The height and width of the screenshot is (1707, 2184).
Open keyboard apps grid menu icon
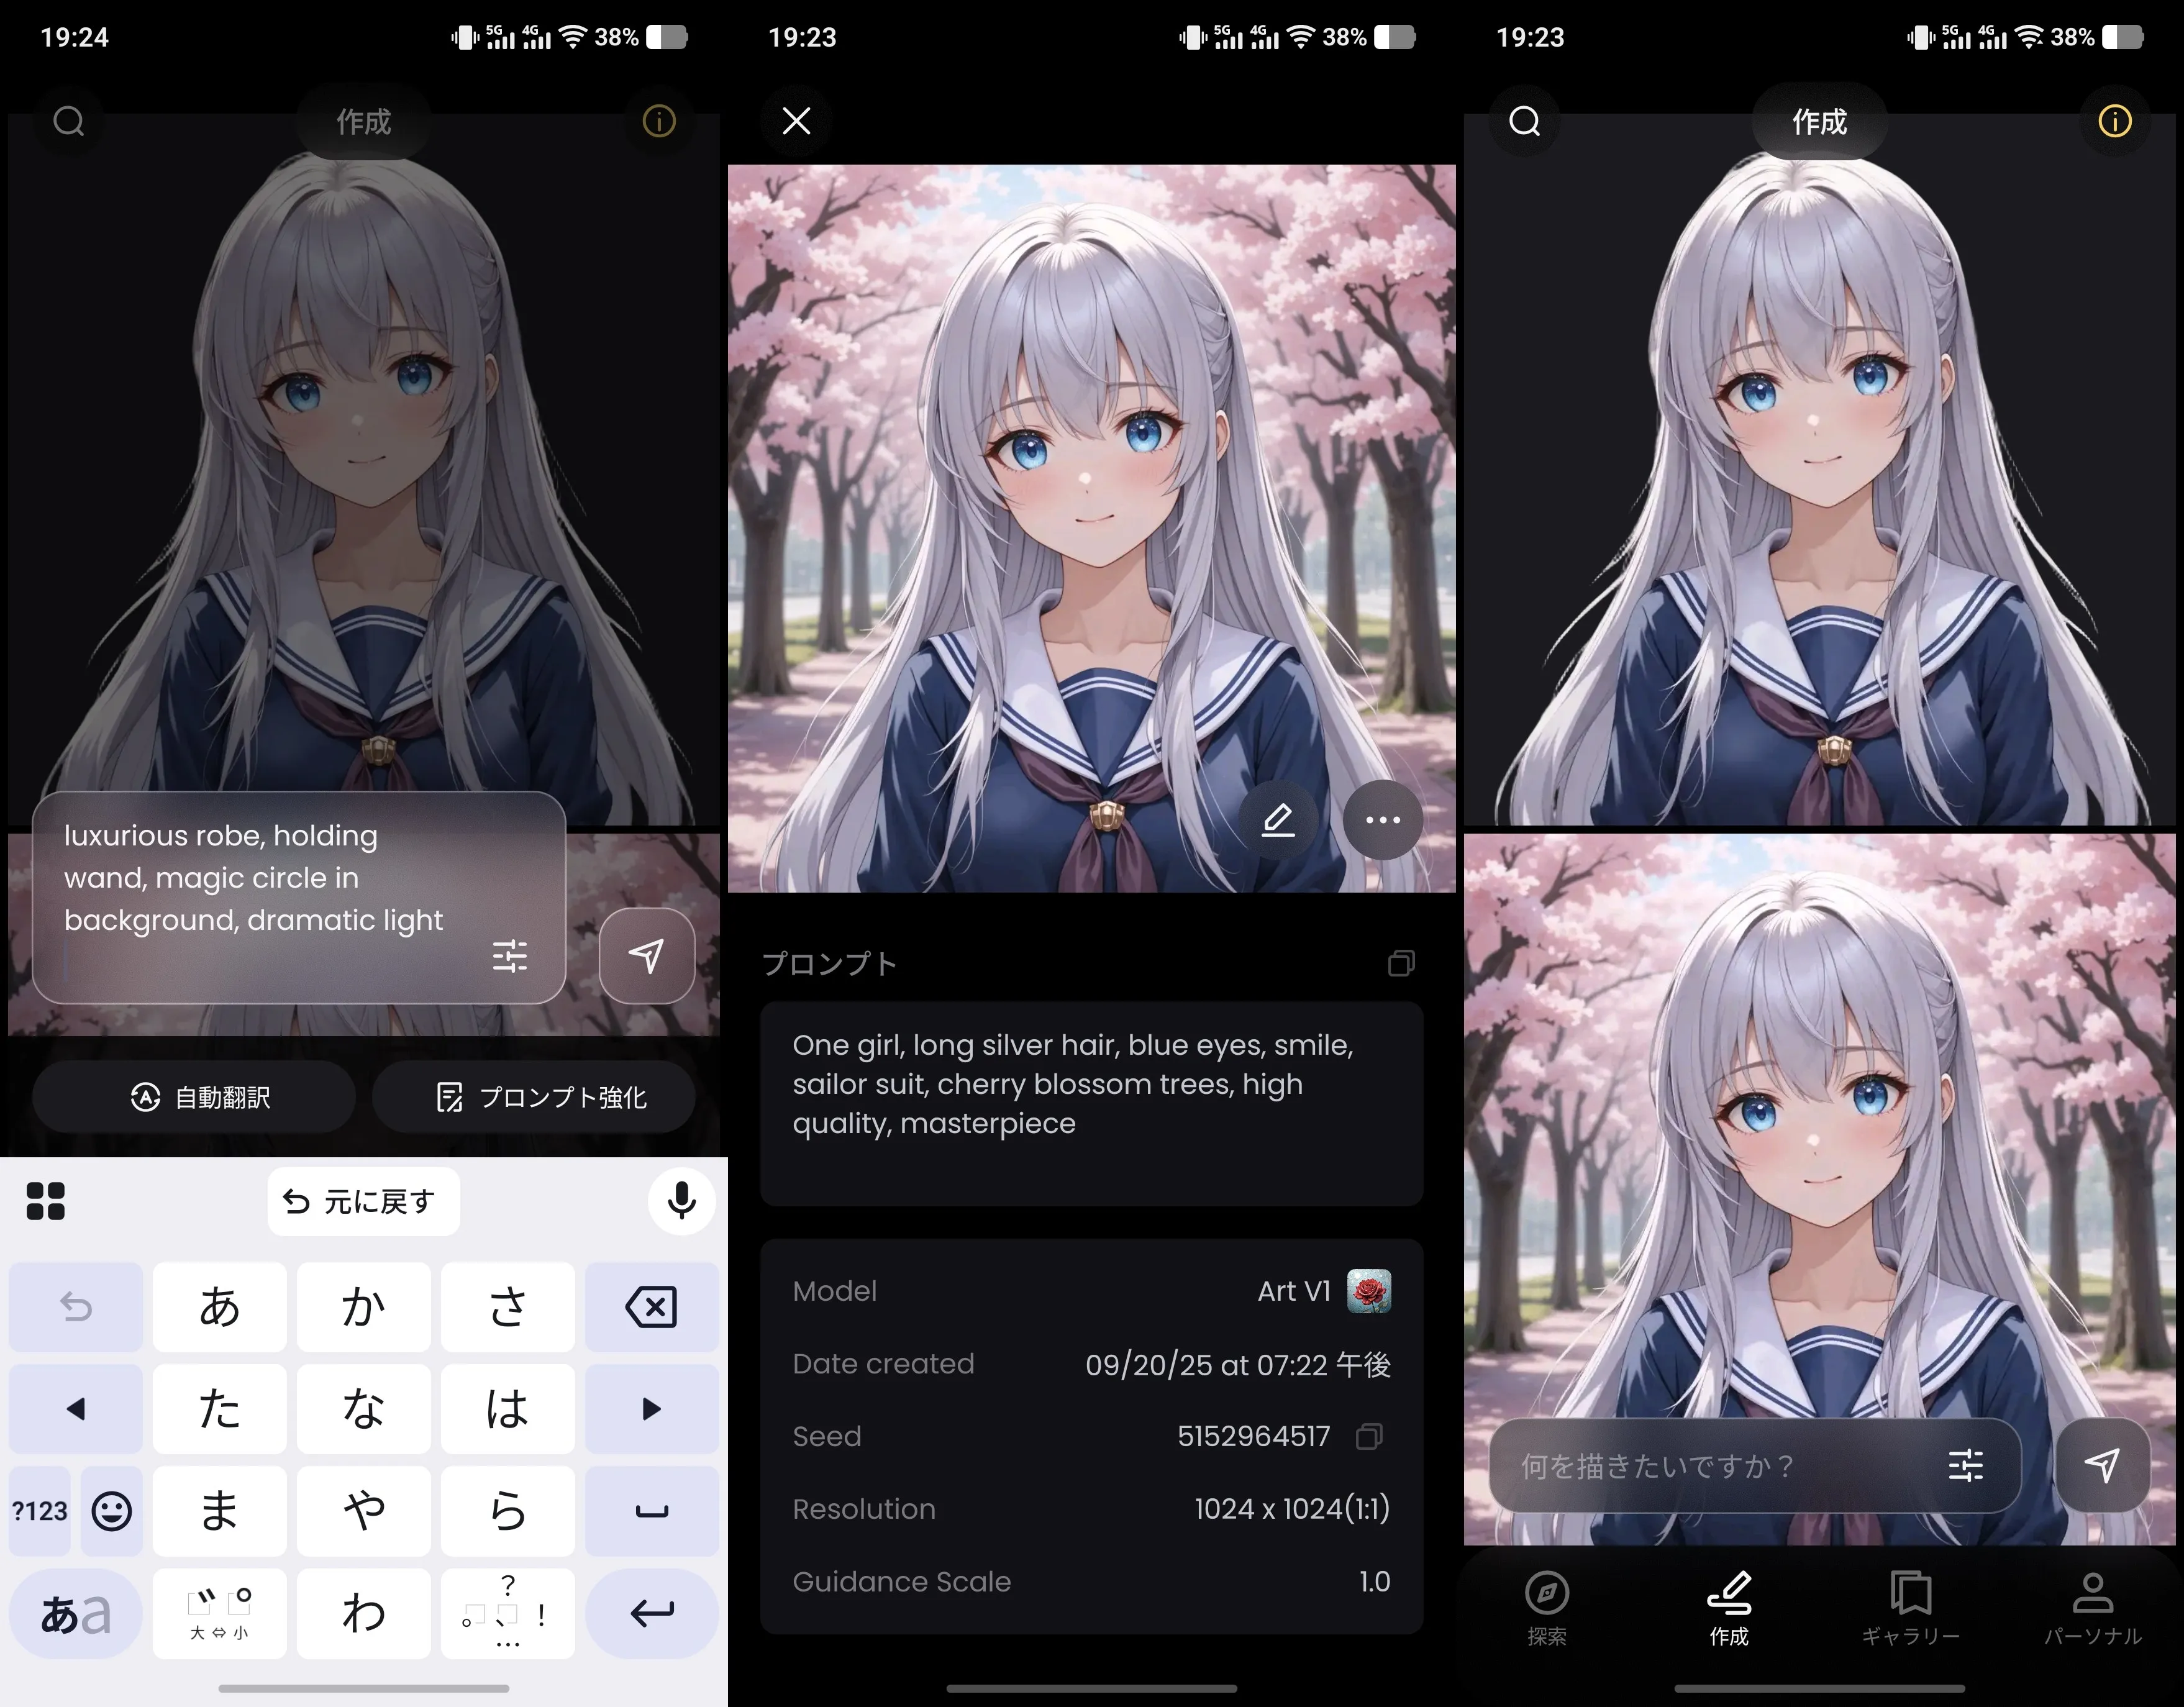click(x=45, y=1201)
